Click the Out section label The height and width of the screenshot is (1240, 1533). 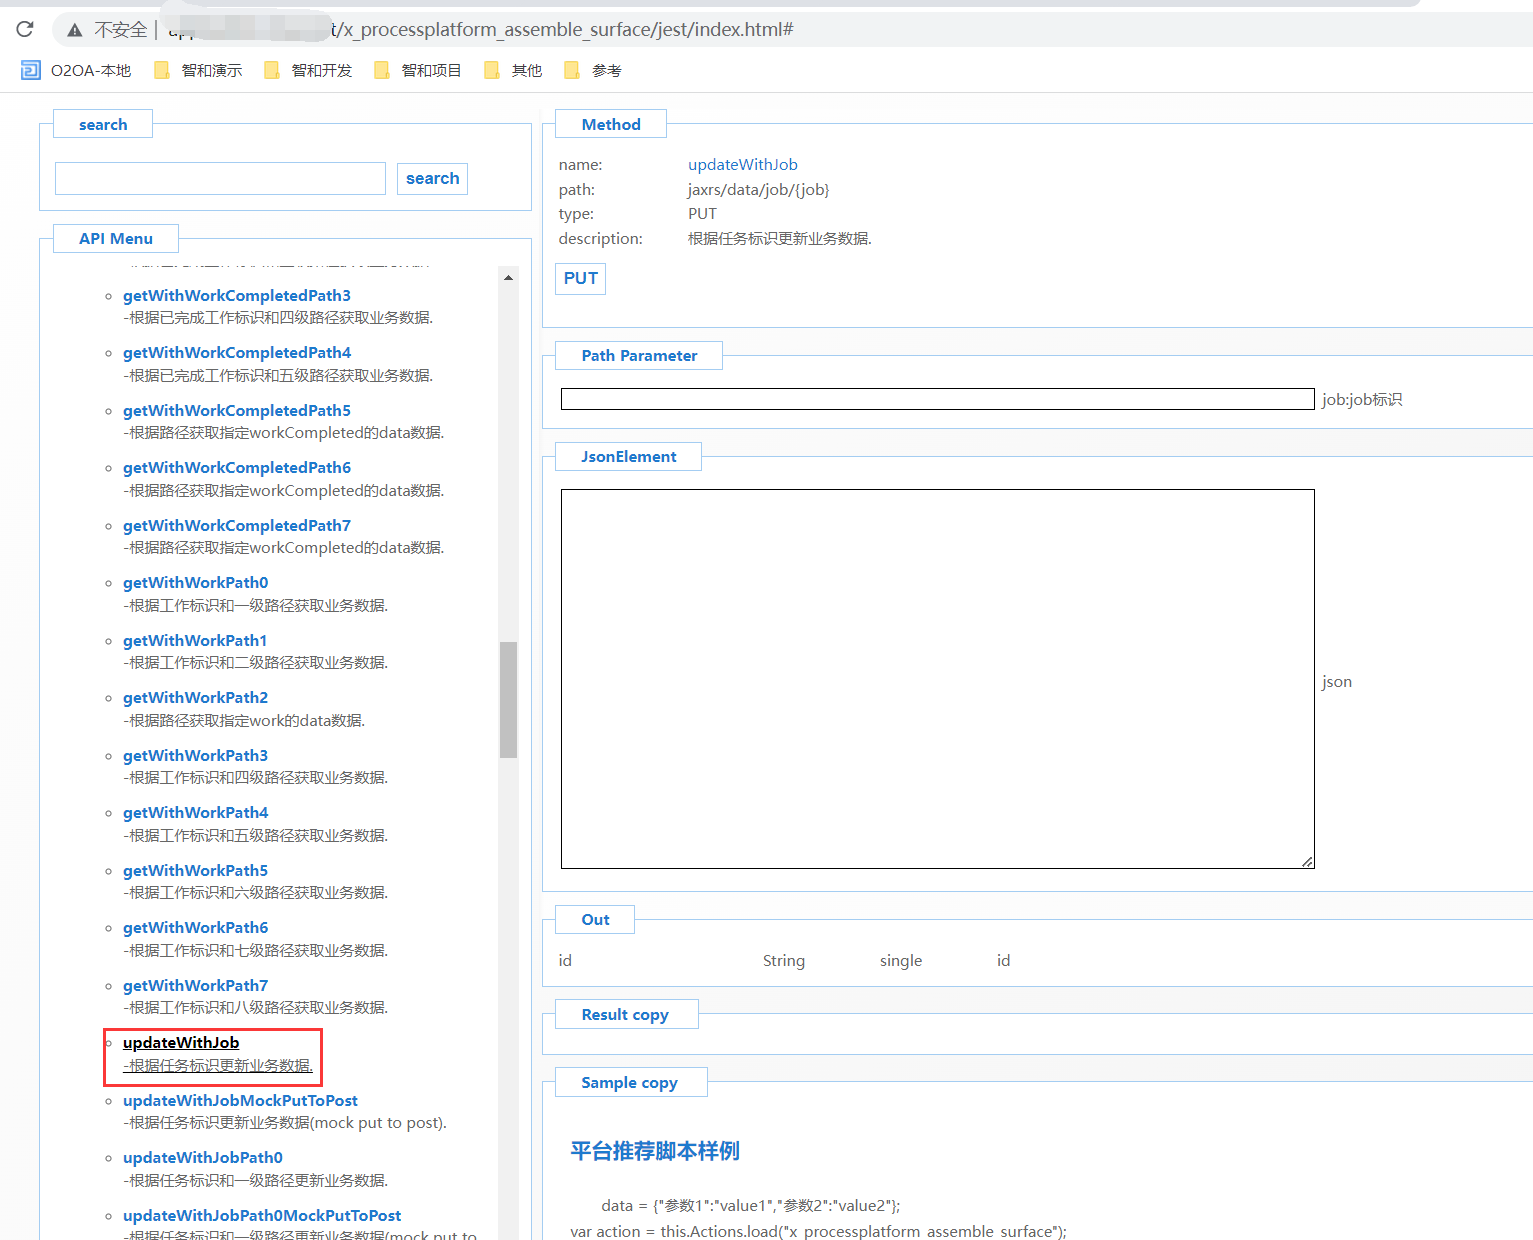595,919
